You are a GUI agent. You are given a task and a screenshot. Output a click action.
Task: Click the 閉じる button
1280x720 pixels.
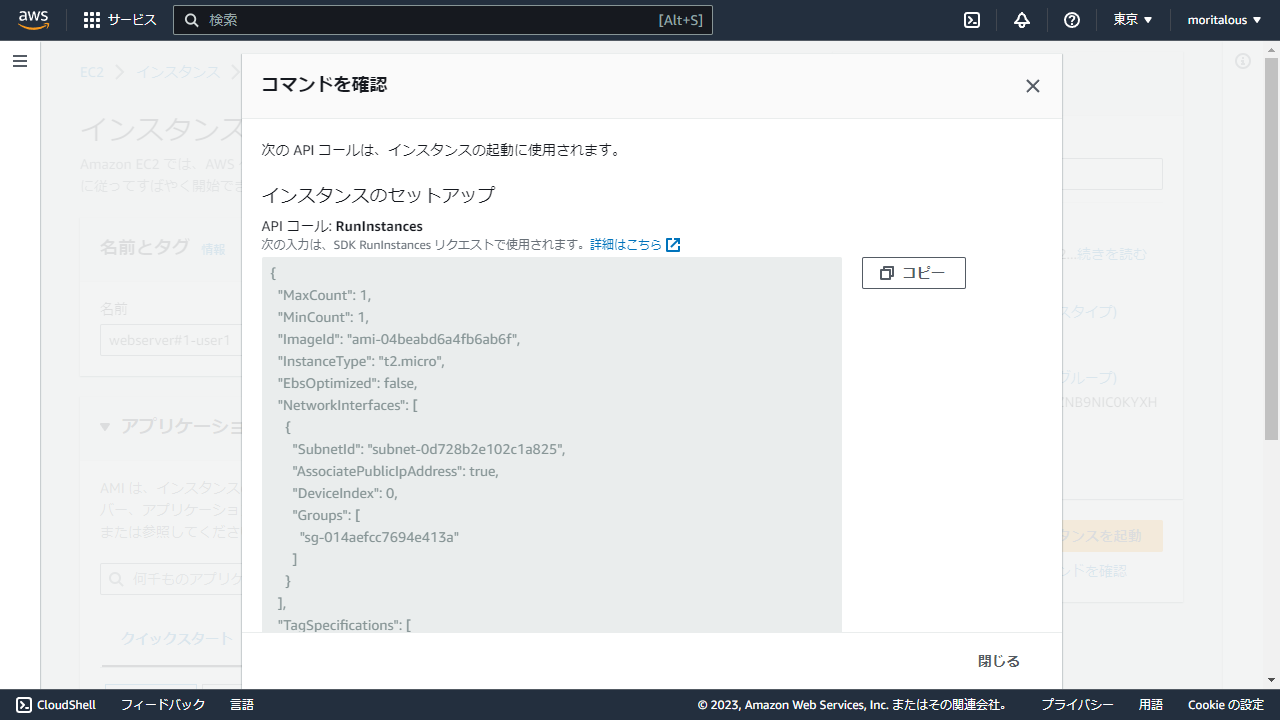click(998, 661)
